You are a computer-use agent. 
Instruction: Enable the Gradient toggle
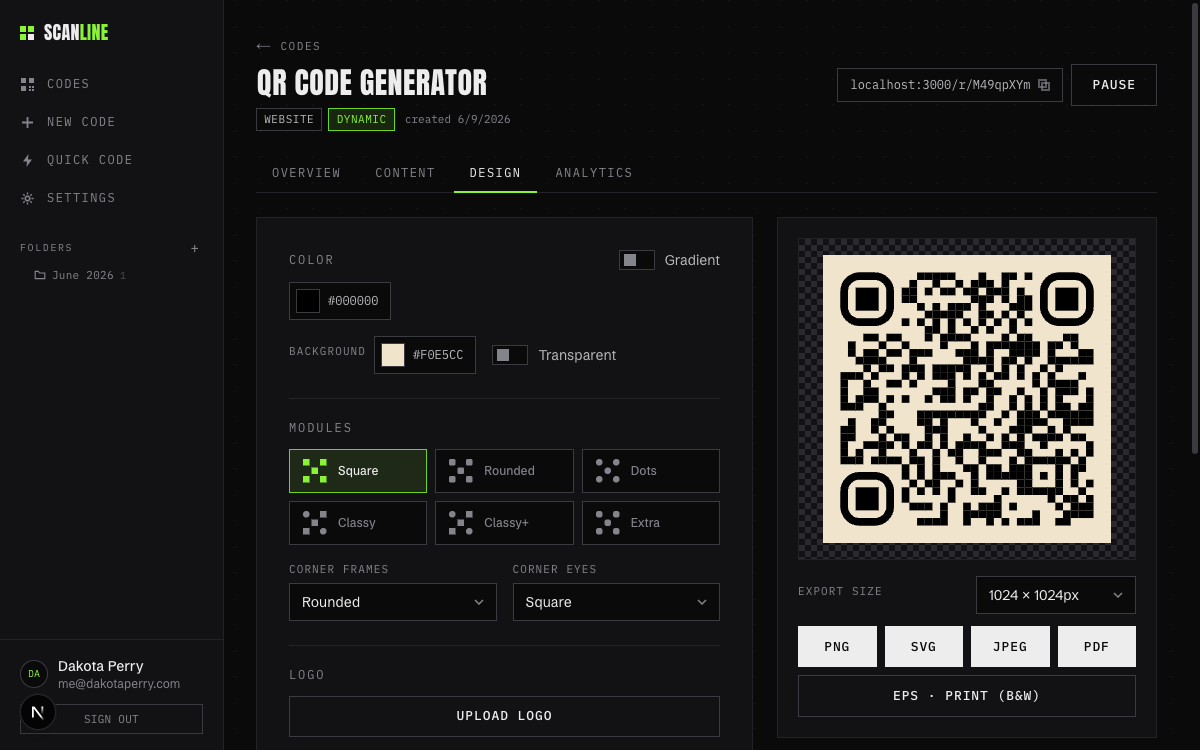(x=637, y=260)
